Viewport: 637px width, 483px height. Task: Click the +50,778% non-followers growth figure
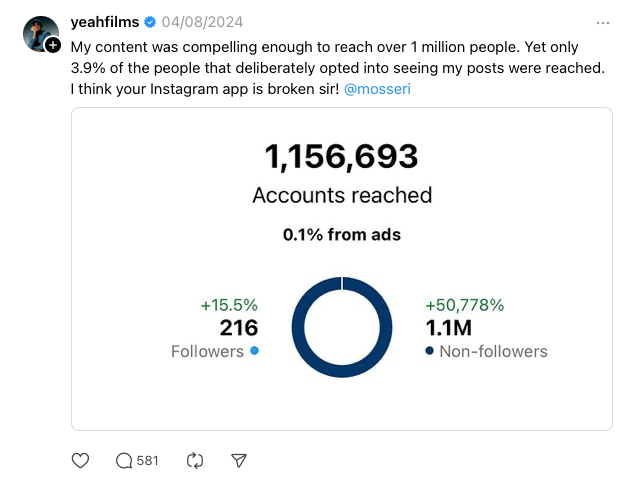[x=464, y=305]
